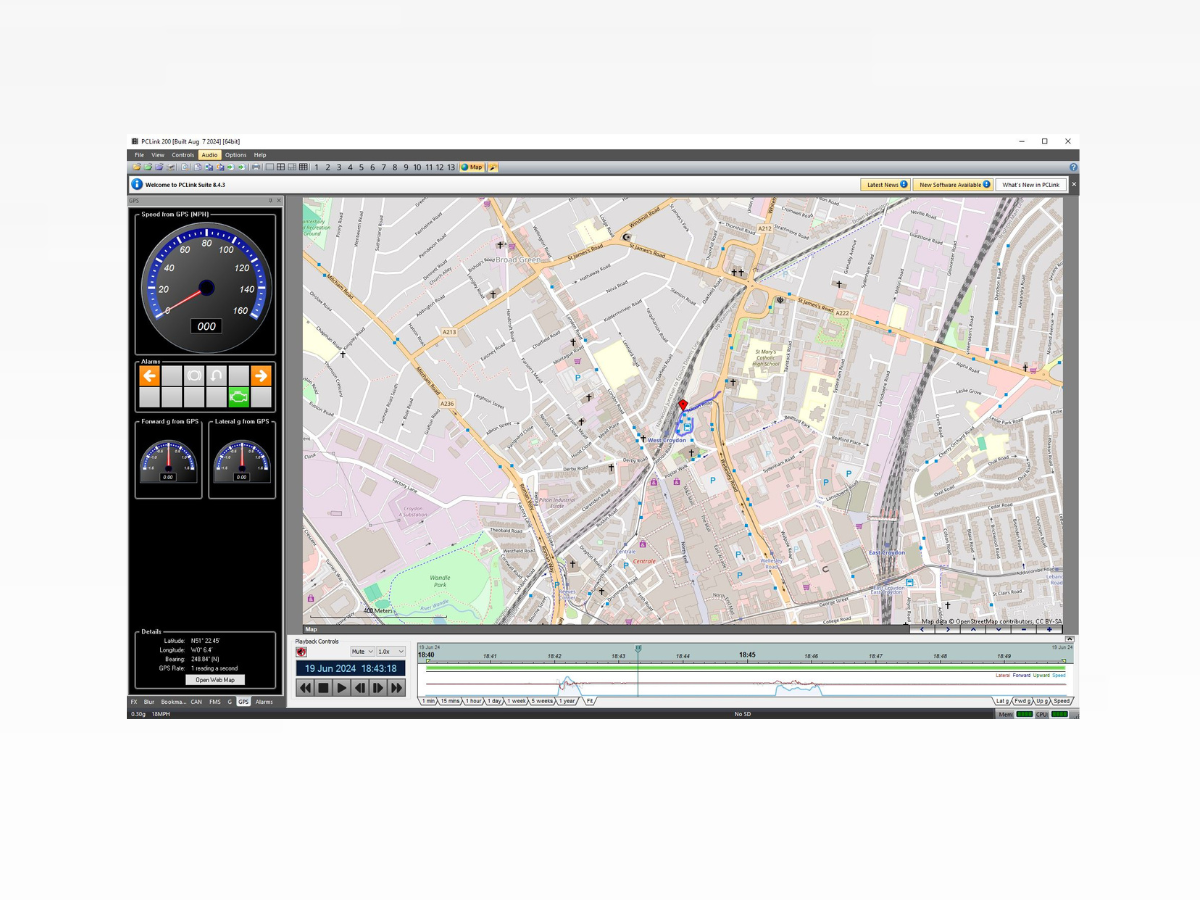The width and height of the screenshot is (1200, 900).
Task: Set timeline range to 1 week
Action: (516, 701)
